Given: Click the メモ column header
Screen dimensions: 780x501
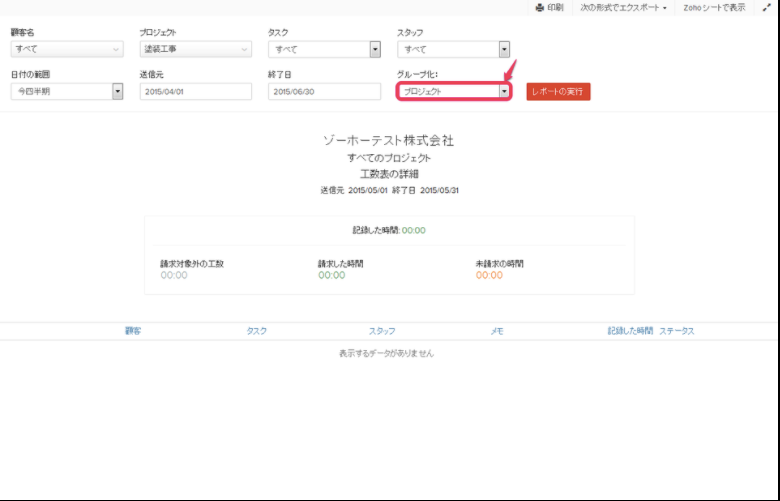Looking at the screenshot, I should pos(497,331).
